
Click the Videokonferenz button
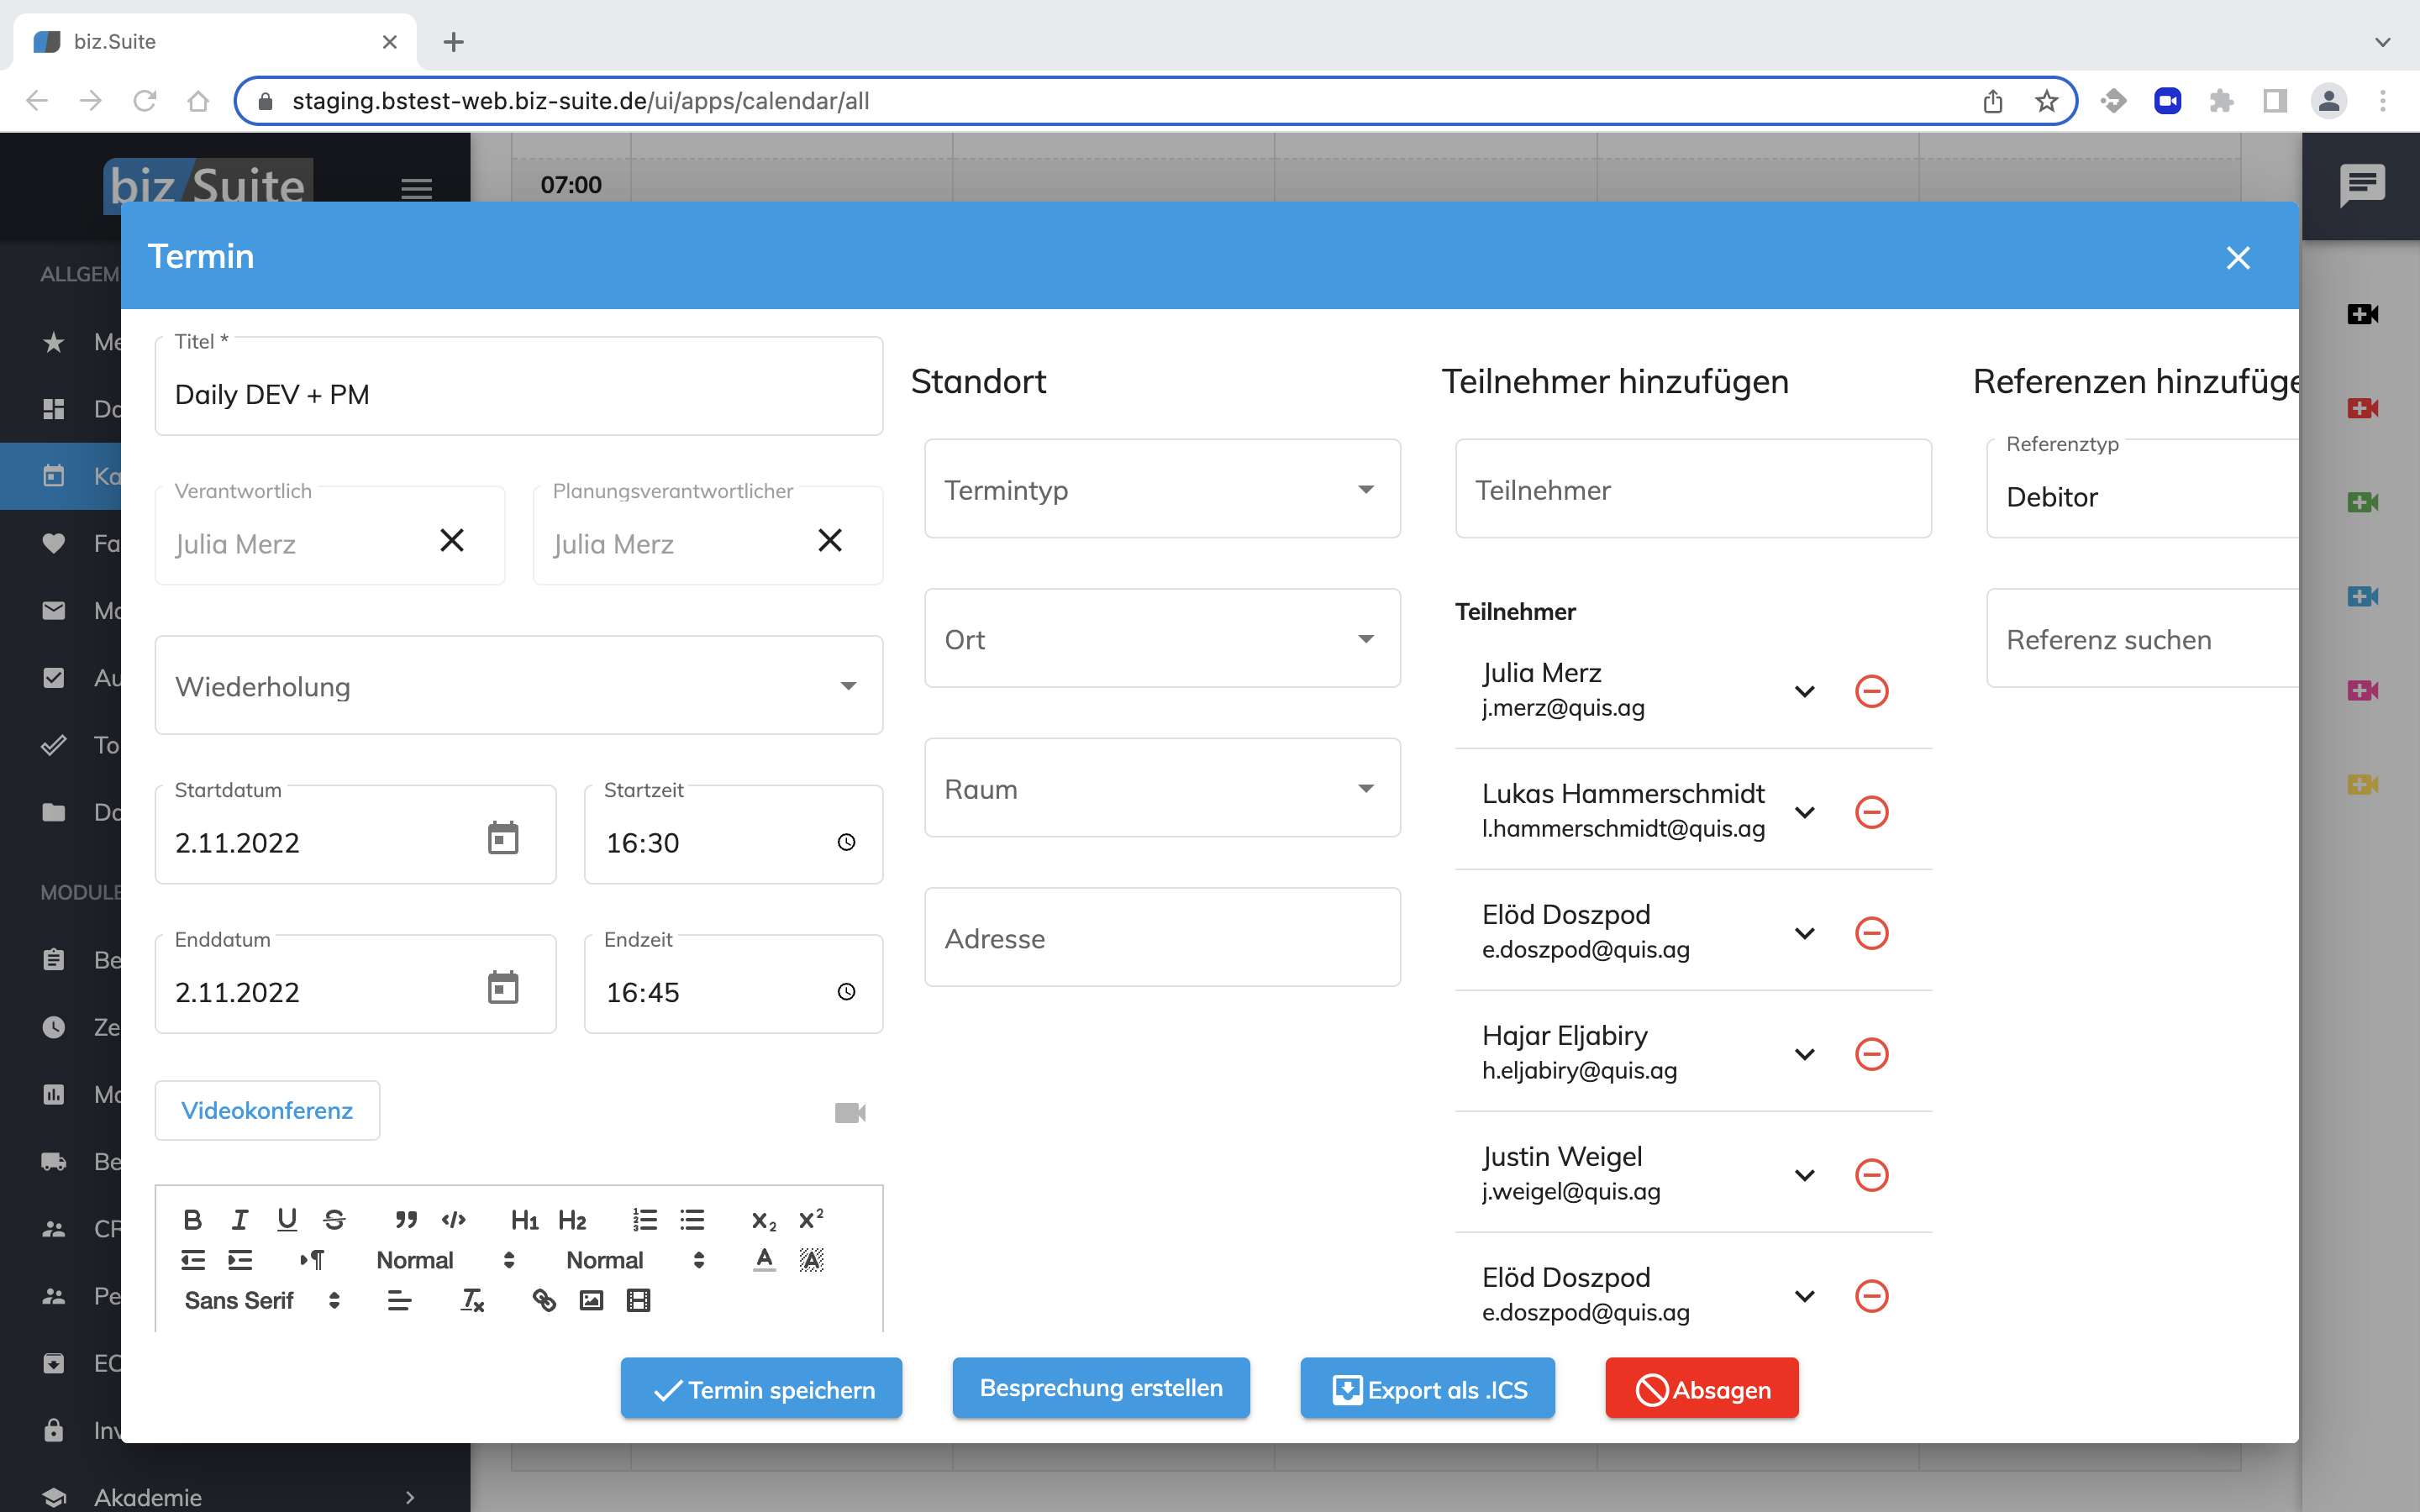click(267, 1110)
